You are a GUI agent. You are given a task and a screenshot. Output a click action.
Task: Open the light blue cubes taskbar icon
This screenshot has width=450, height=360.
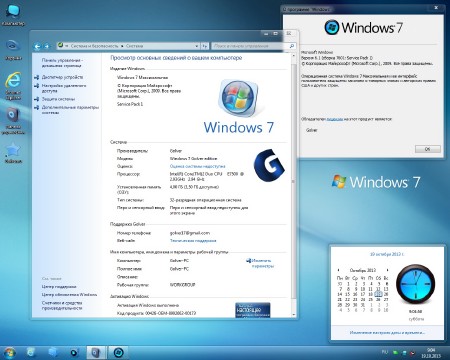pos(52,352)
